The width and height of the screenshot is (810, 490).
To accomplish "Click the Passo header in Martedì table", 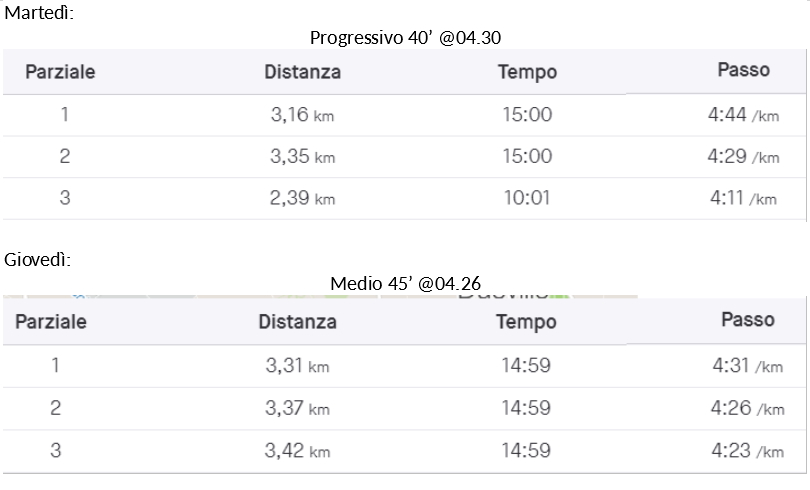I will [743, 70].
